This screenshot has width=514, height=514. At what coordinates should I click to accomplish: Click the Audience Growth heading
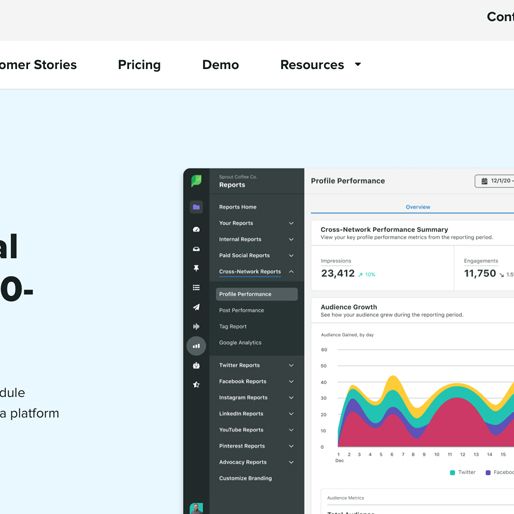349,307
